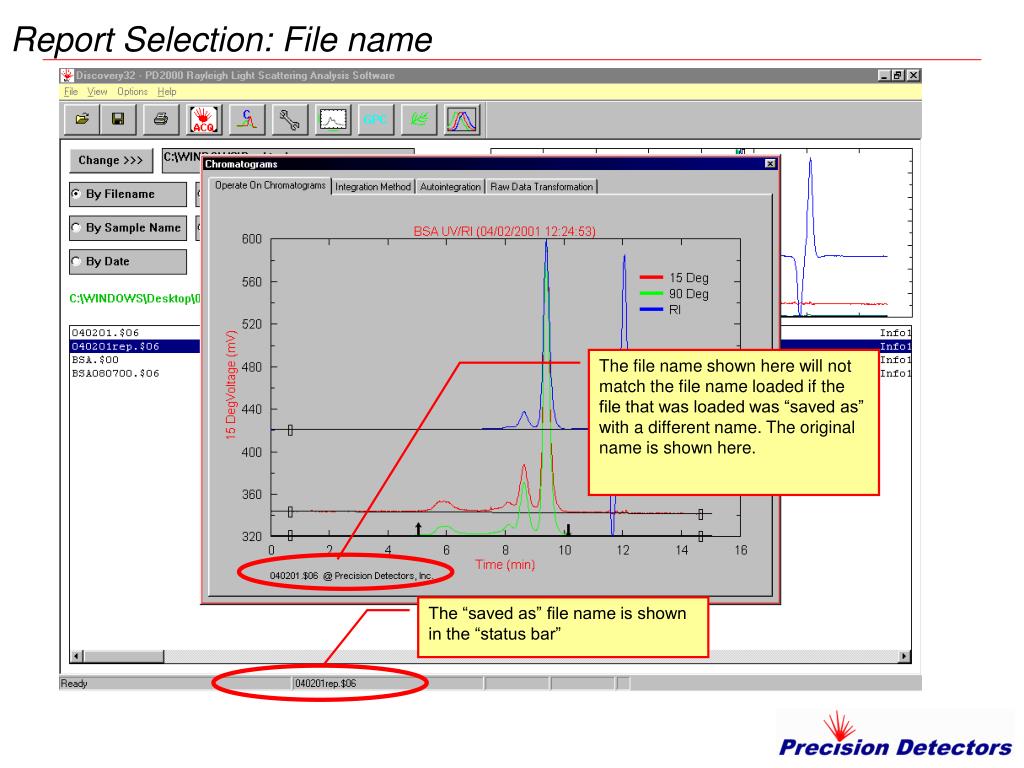1024x768 pixels.
Task: Select the By Sample Name radio option
Action: click(x=128, y=228)
